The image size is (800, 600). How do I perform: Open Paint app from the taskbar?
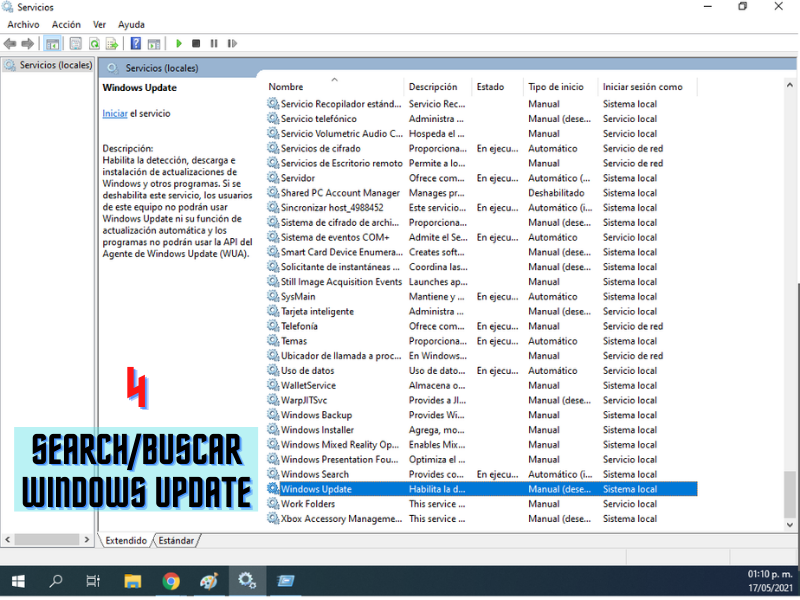pyautogui.click(x=209, y=581)
